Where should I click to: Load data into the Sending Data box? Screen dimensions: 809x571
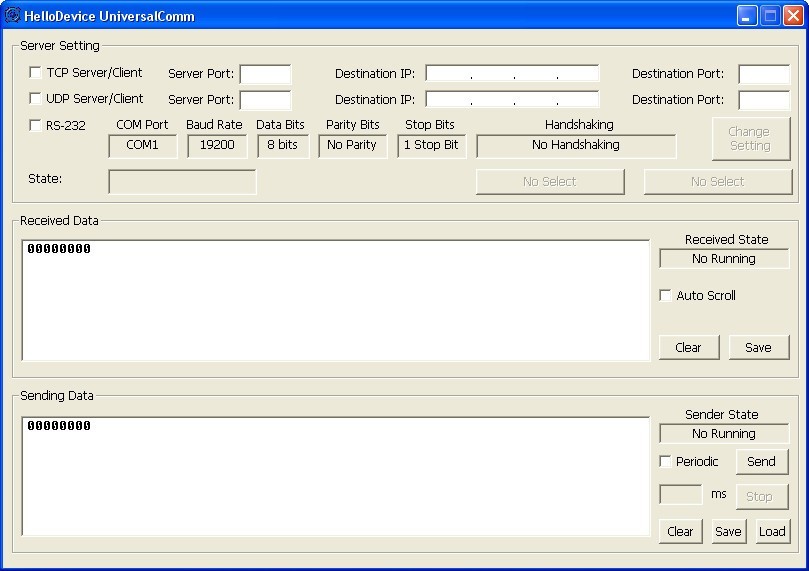pos(772,531)
